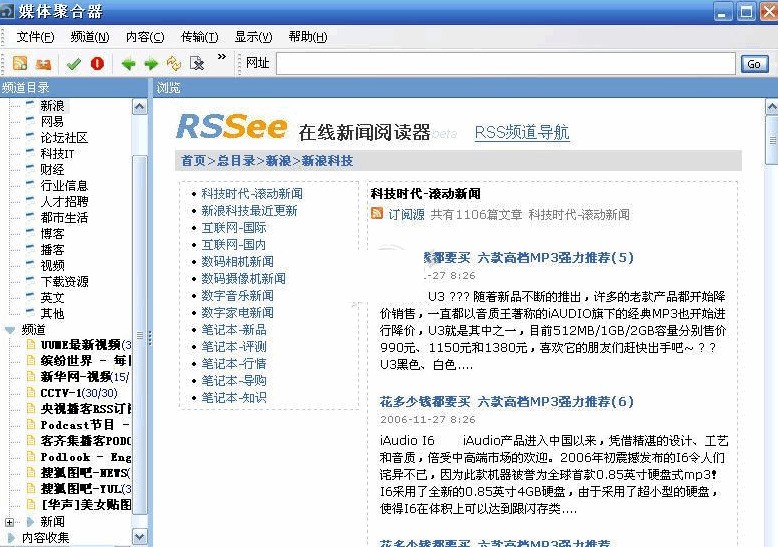Select the 搜狐图吧-NEWS channel
The image size is (778, 547).
pyautogui.click(x=86, y=473)
